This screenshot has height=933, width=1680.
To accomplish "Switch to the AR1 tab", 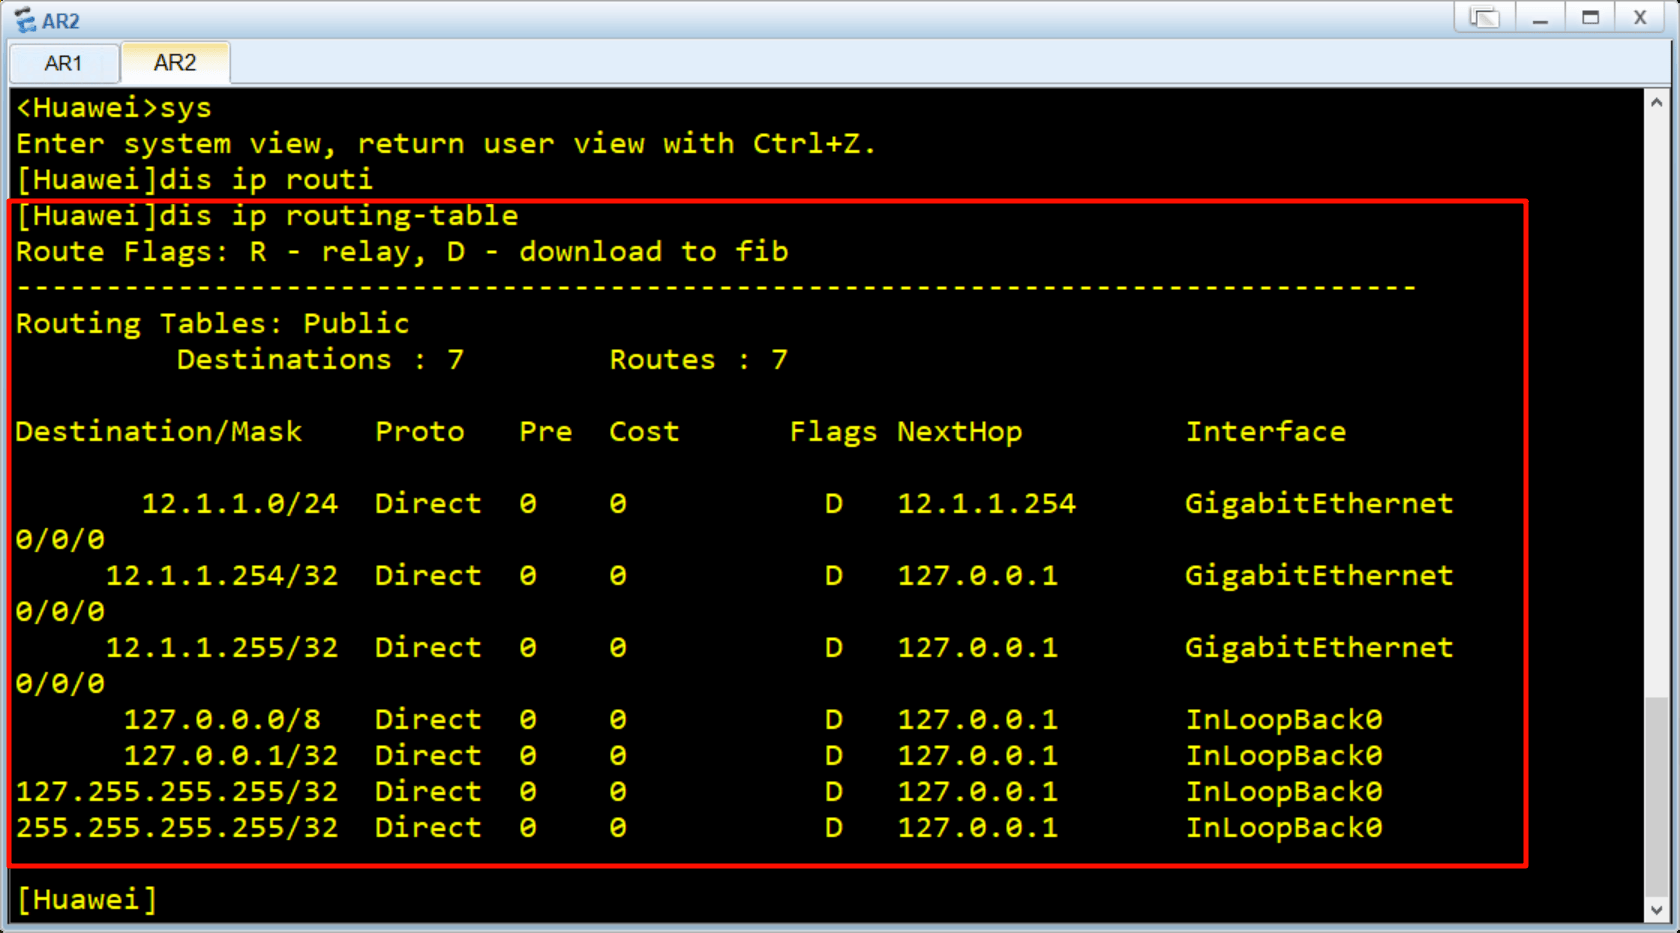I will [63, 63].
